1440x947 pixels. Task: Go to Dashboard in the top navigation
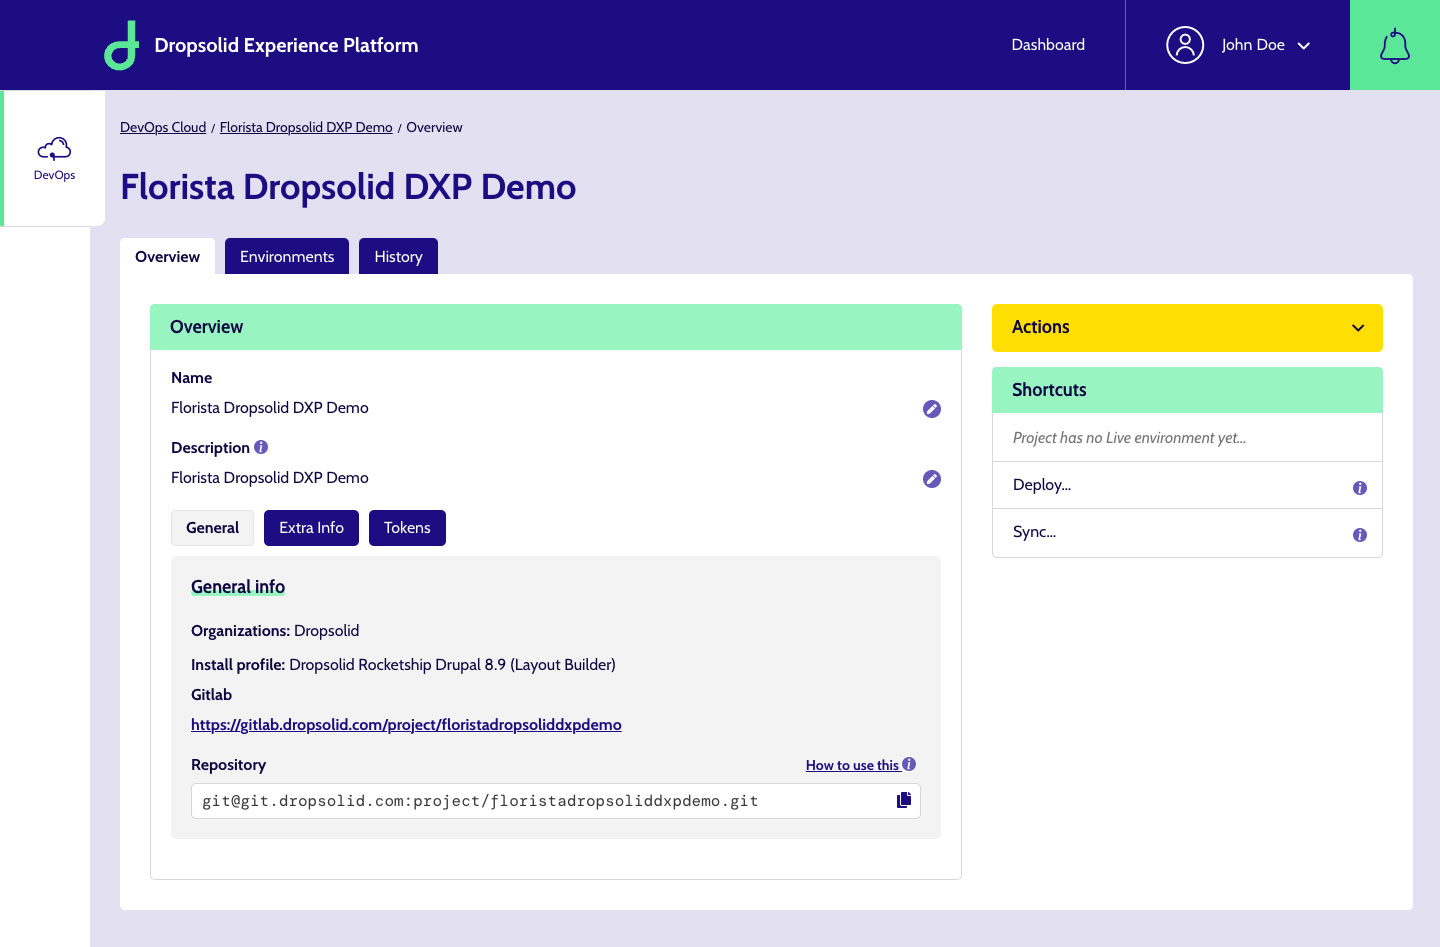tap(1048, 45)
